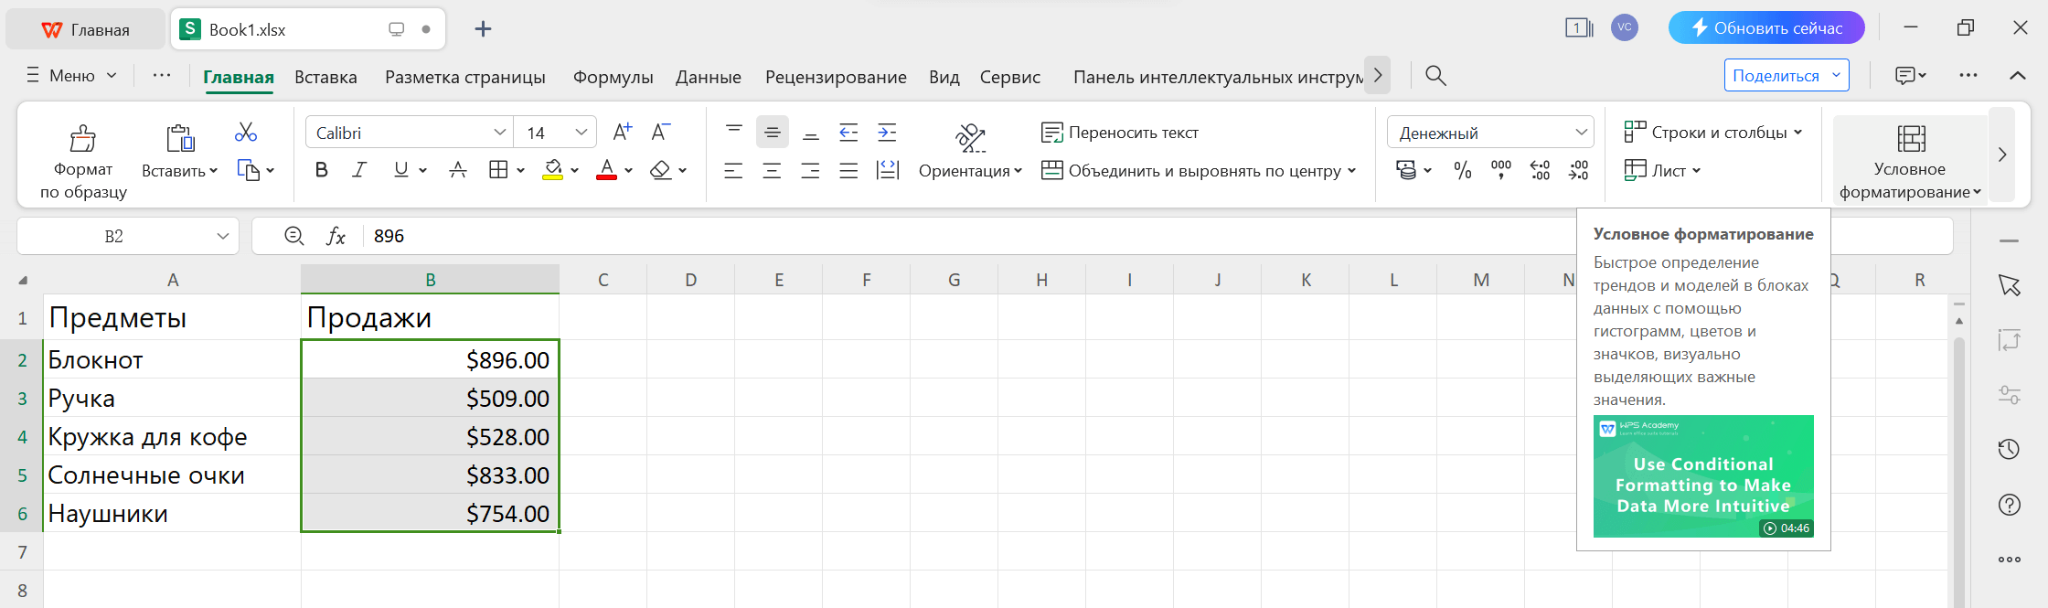Apply the yellow fill color swatch
The width and height of the screenshot is (2048, 608).
tap(552, 170)
